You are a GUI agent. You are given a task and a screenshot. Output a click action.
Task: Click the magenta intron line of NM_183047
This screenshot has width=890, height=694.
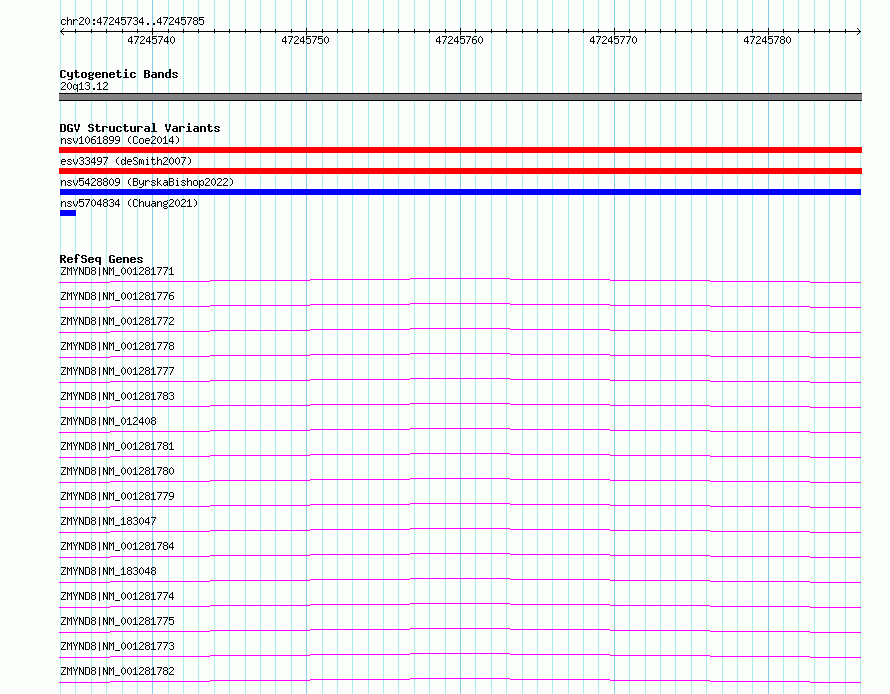460,528
